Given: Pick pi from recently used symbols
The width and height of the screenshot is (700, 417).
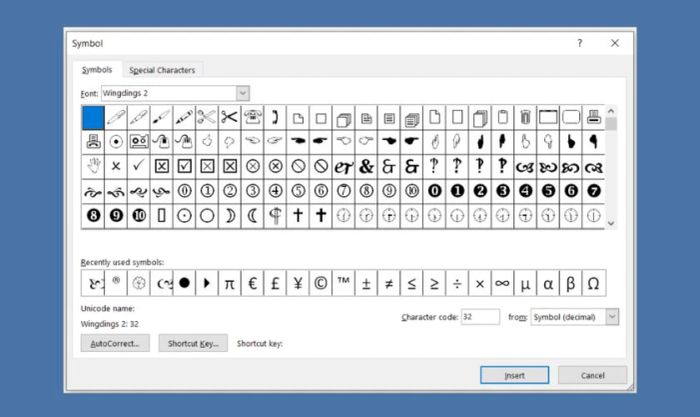Looking at the screenshot, I should 229,283.
